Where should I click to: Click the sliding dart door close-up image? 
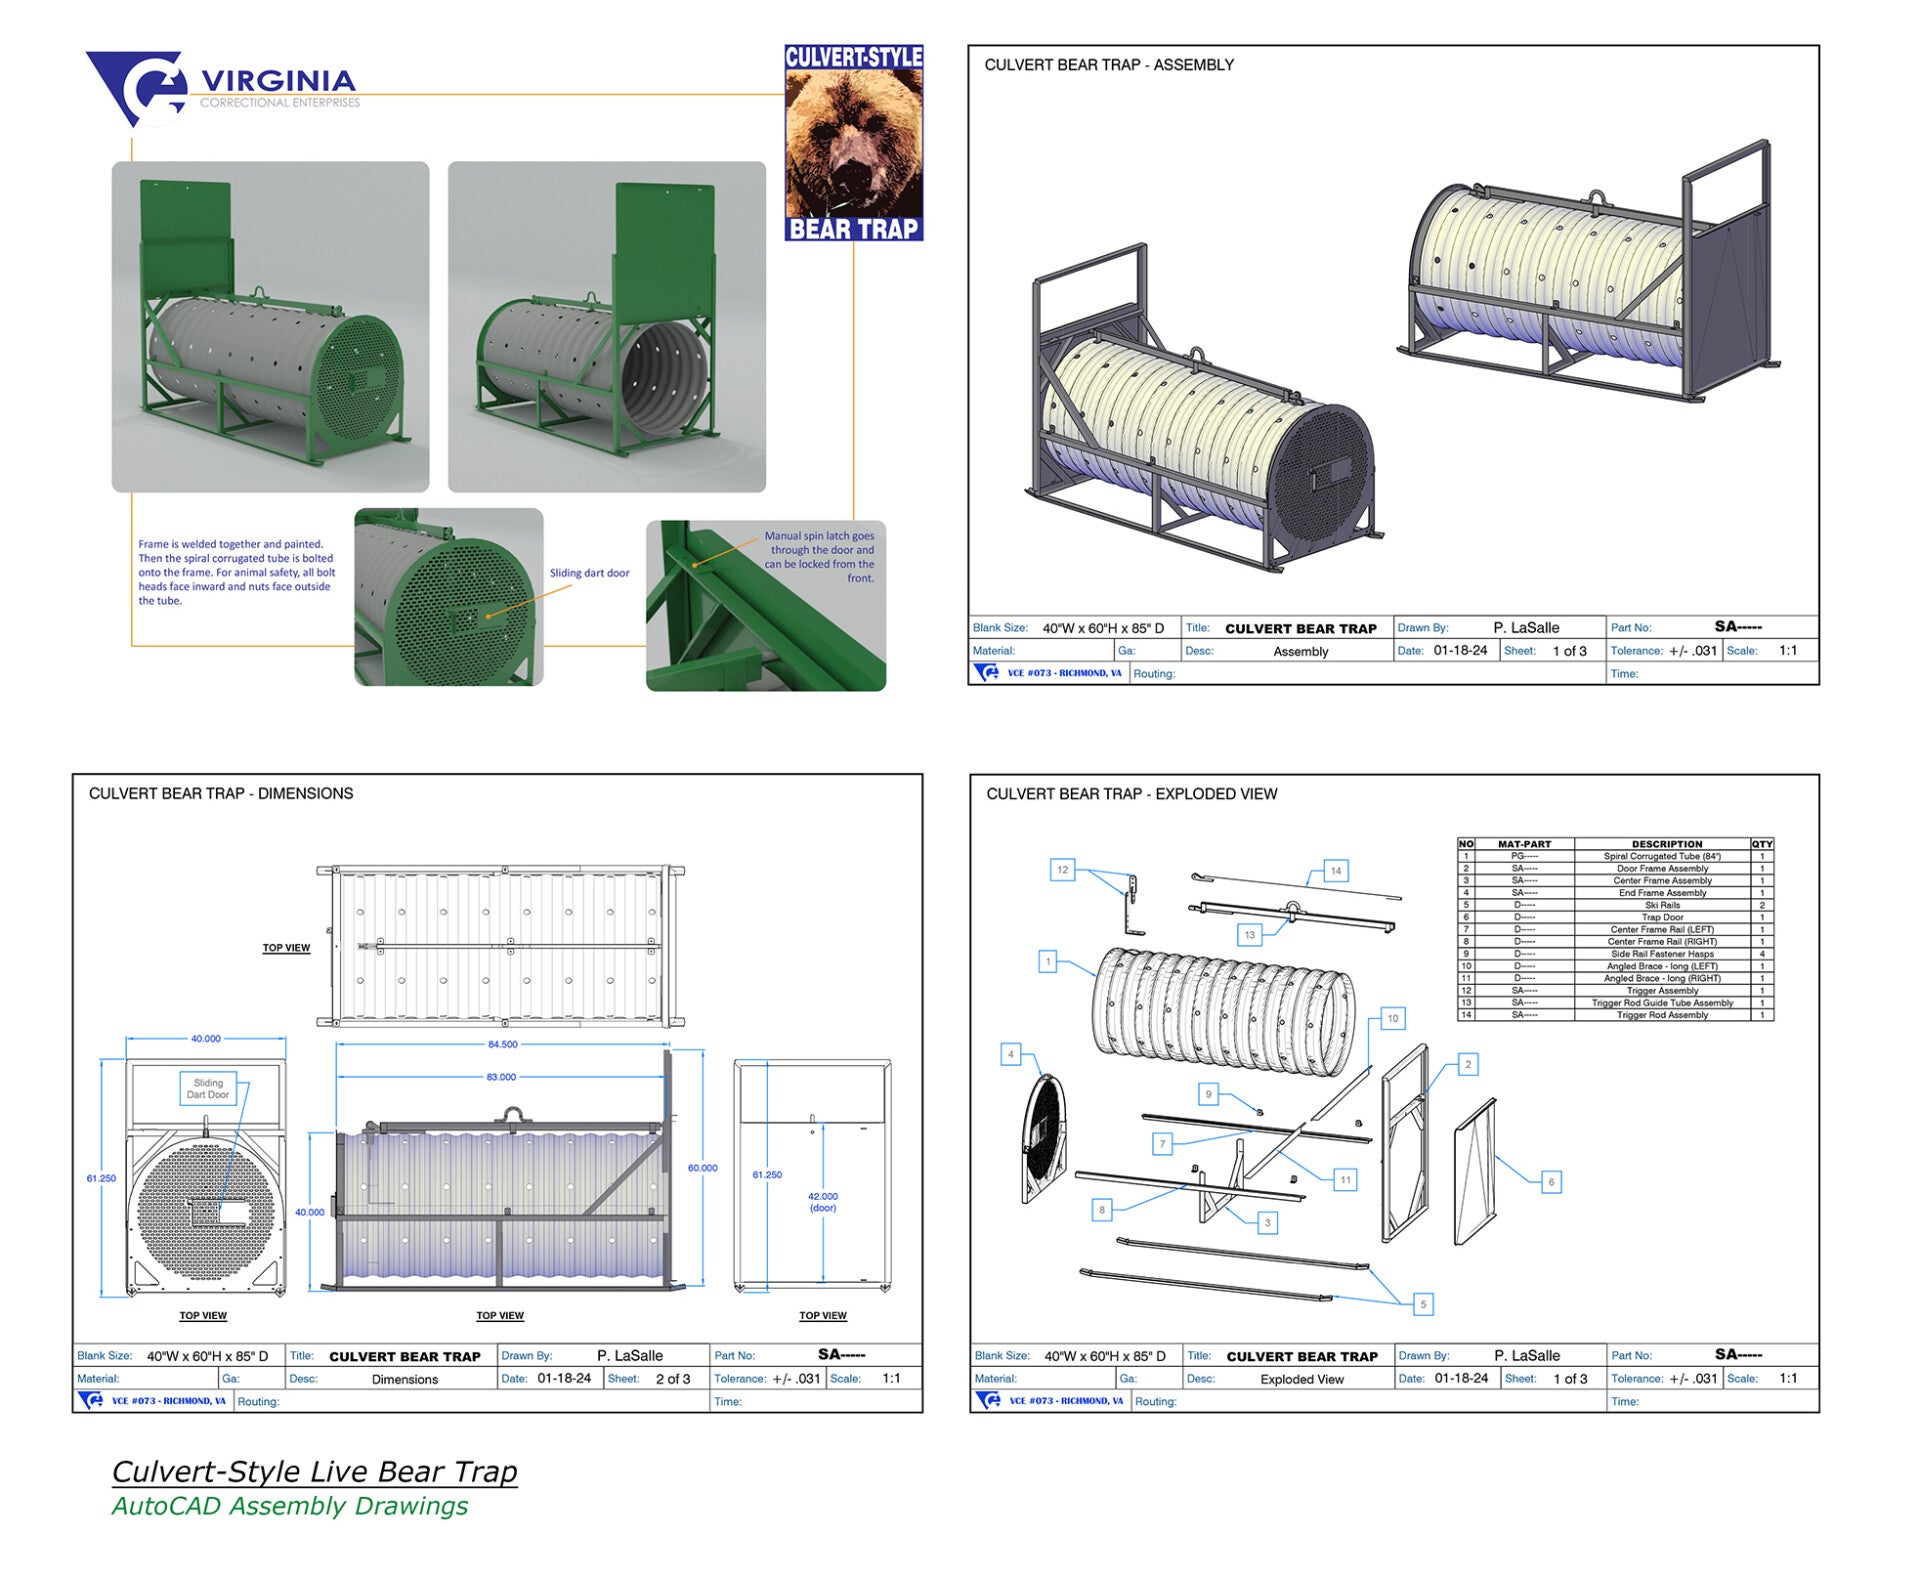448,597
